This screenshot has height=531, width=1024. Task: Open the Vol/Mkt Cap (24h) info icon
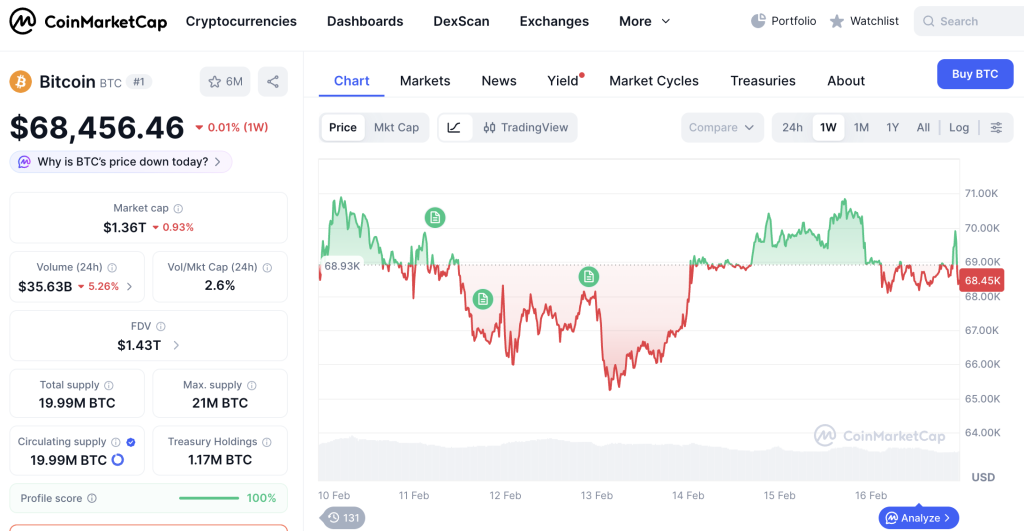267,268
